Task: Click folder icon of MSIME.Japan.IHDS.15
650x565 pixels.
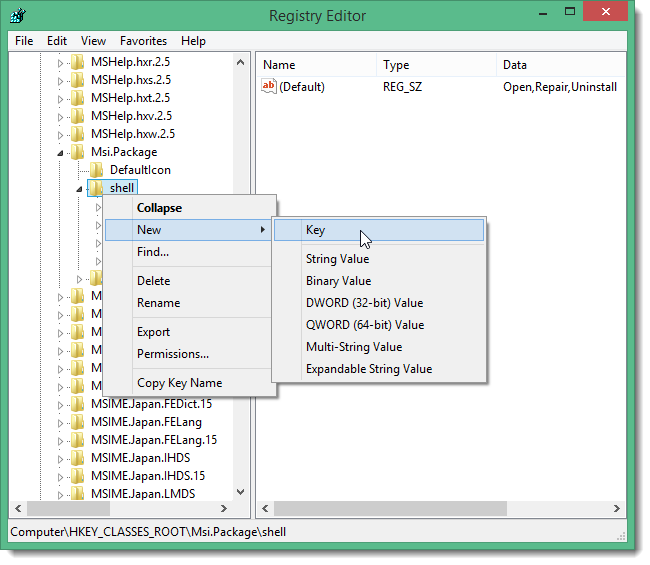Action: pos(77,476)
